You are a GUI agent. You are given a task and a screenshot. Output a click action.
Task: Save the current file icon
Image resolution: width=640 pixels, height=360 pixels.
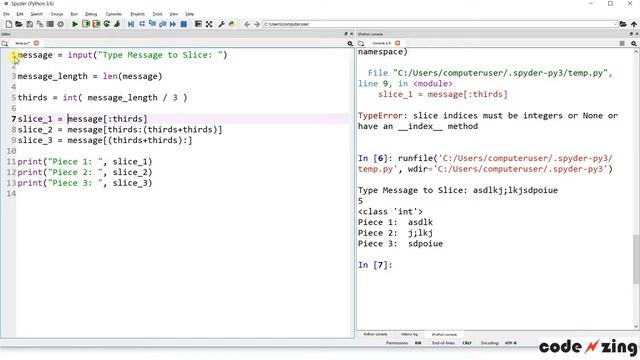pyautogui.click(x=29, y=24)
